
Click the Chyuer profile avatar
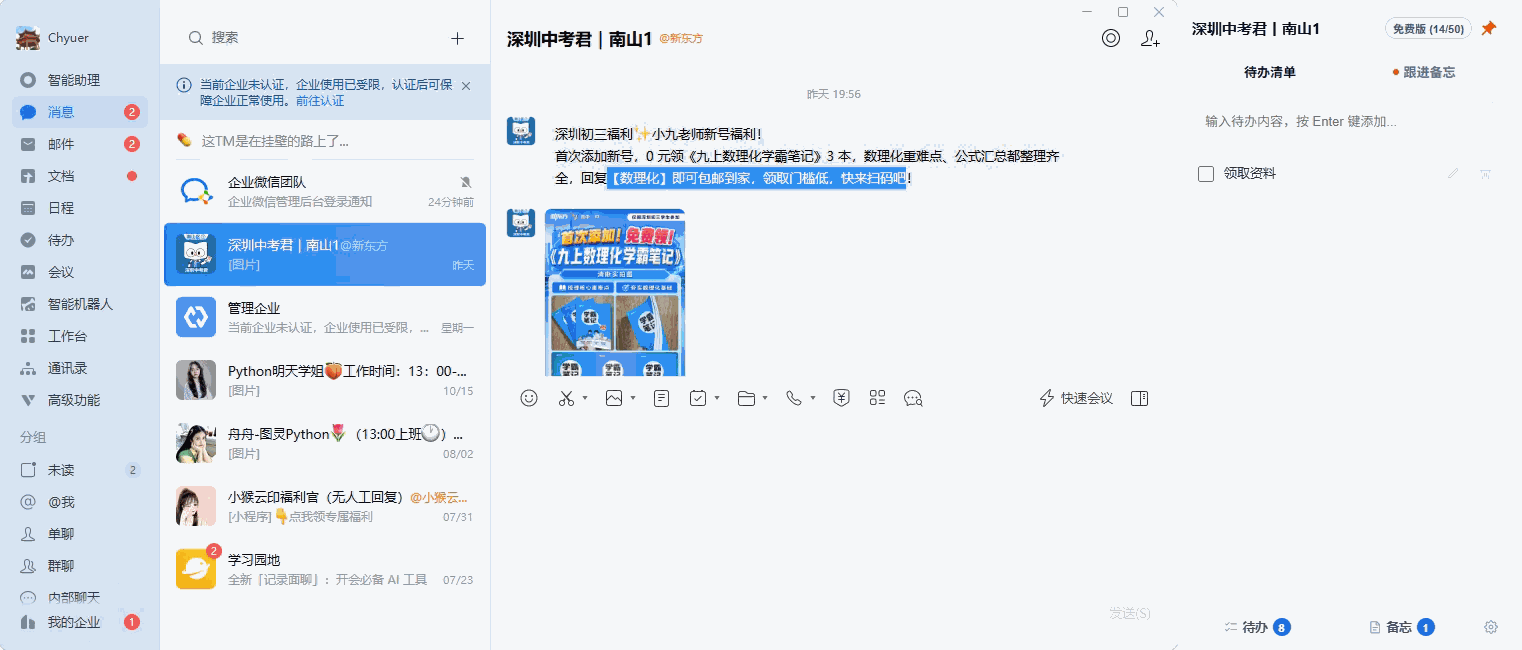click(27, 38)
